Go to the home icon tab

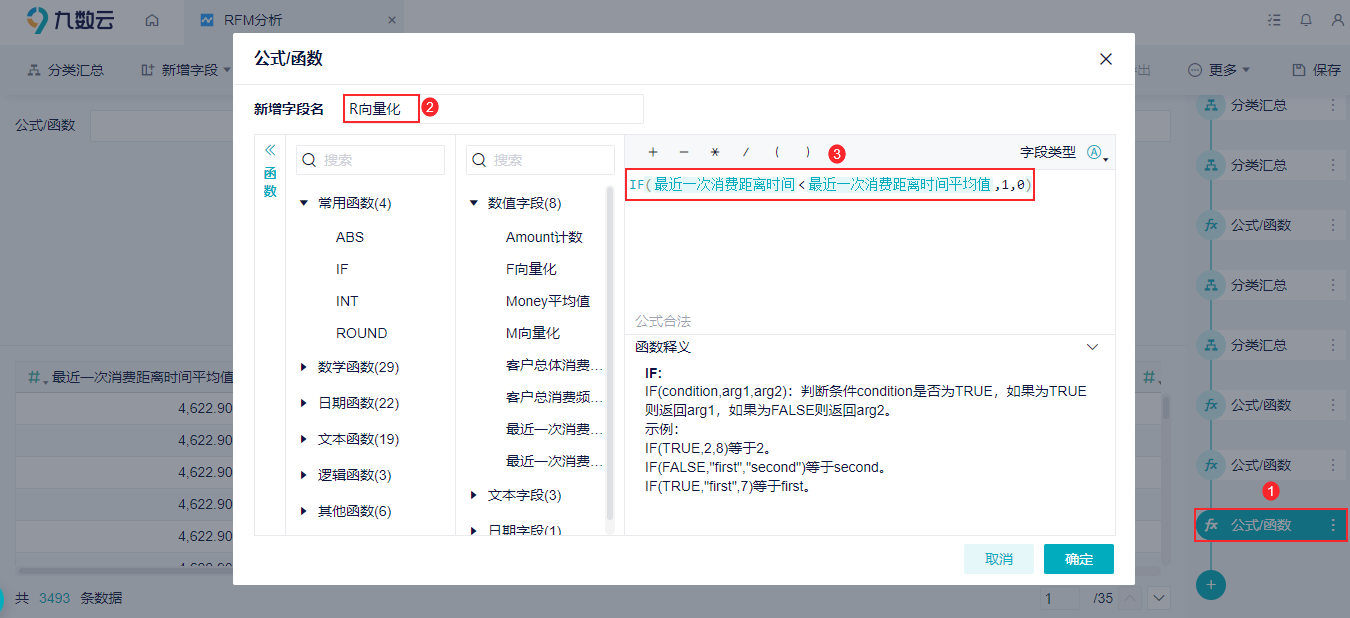pyautogui.click(x=152, y=19)
